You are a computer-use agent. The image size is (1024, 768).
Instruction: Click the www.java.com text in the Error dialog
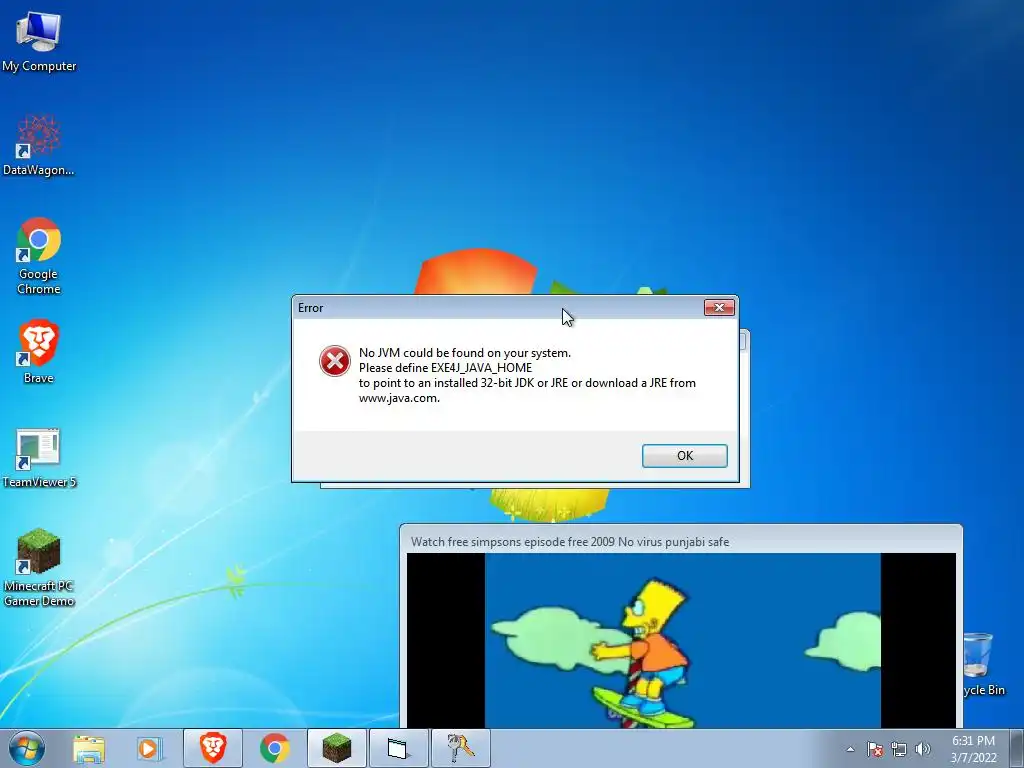pos(399,398)
